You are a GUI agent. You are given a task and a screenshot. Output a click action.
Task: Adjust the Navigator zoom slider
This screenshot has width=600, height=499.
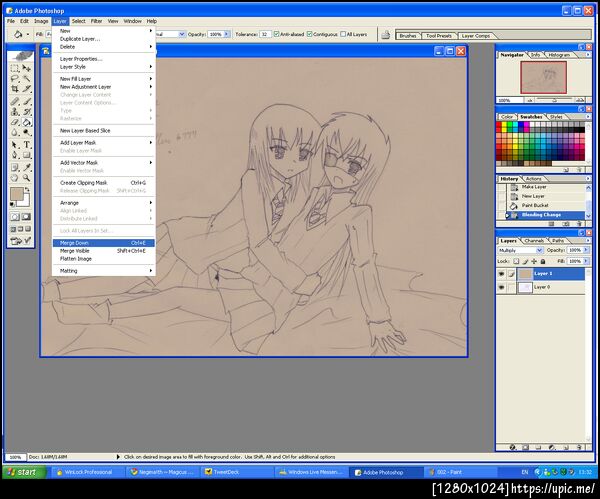554,100
